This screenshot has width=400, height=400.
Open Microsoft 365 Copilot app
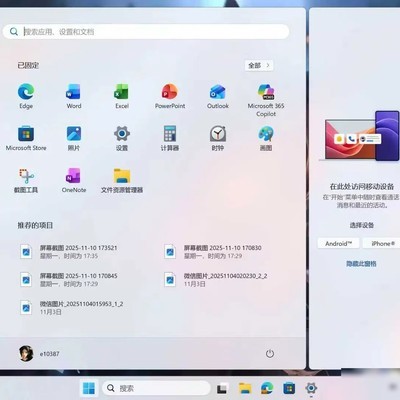click(x=266, y=100)
